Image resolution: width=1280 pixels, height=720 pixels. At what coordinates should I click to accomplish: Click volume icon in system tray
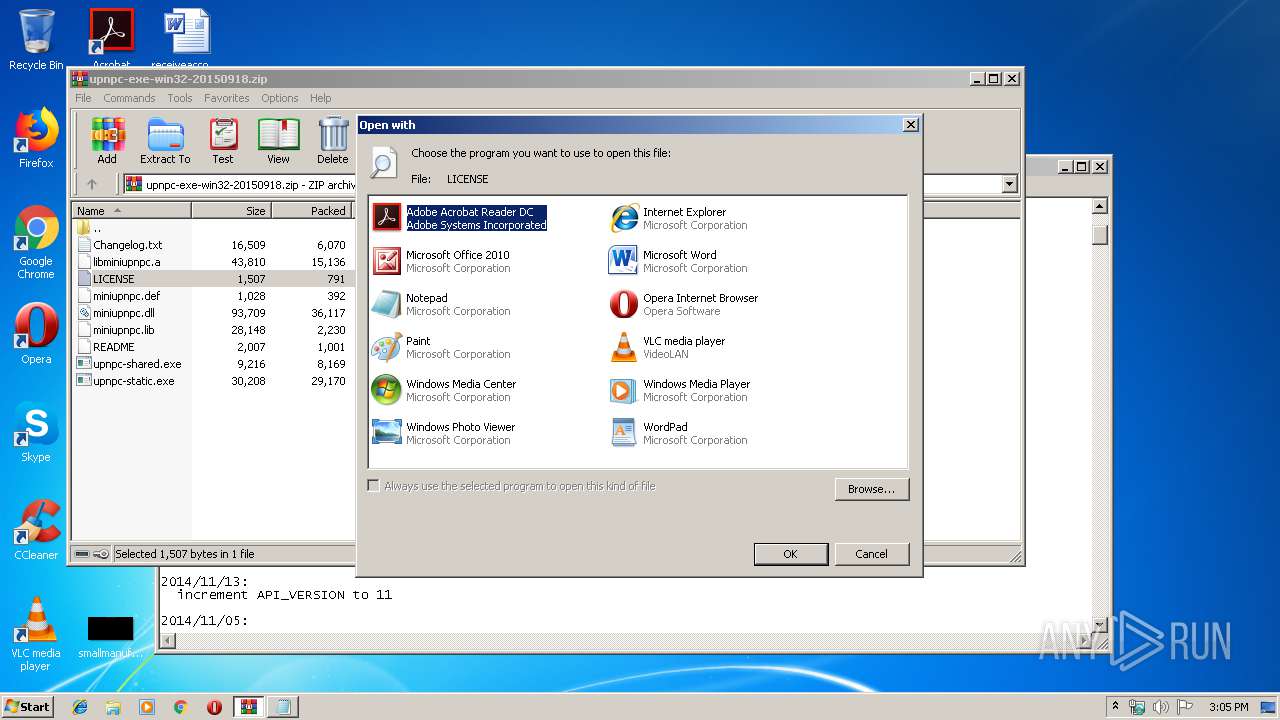1161,707
